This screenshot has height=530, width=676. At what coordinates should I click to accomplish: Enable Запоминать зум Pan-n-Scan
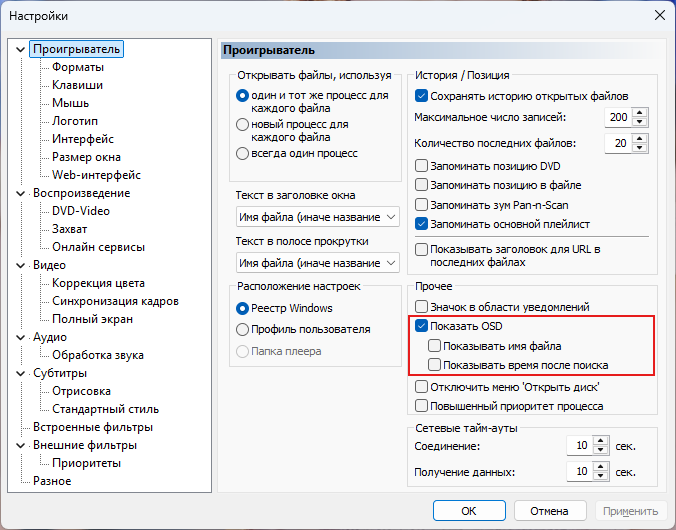click(x=421, y=205)
